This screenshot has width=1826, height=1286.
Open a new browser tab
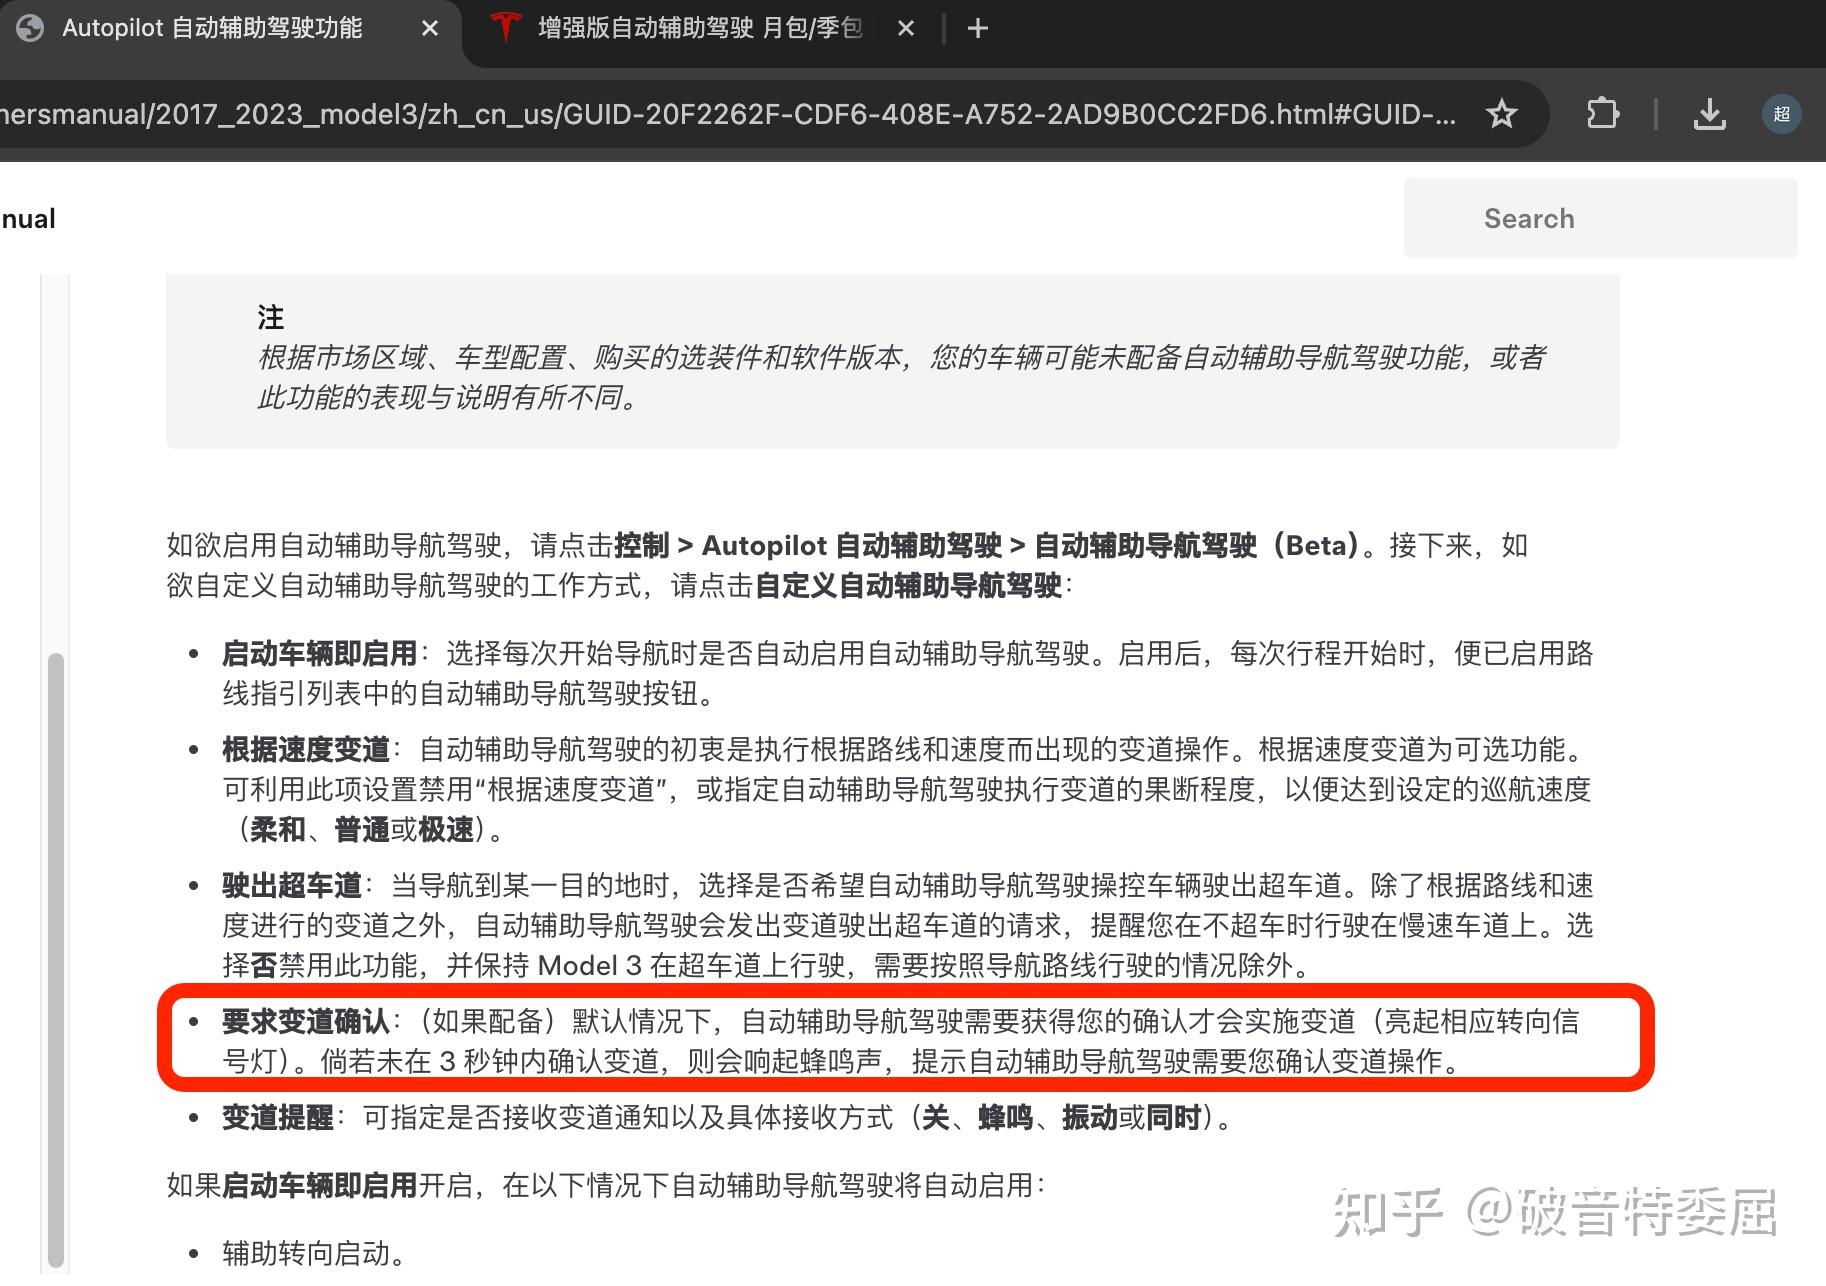(x=978, y=28)
